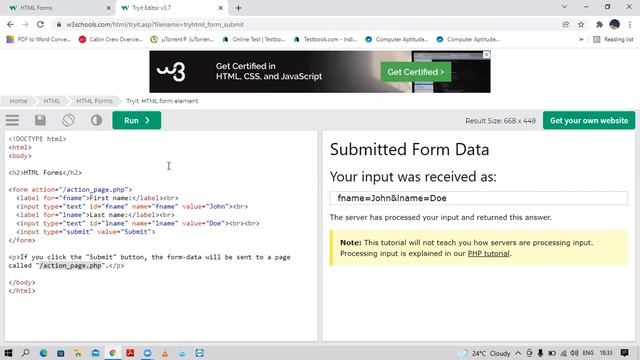Open Windows taskbar search
The width and height of the screenshot is (640, 360).
click(25, 353)
